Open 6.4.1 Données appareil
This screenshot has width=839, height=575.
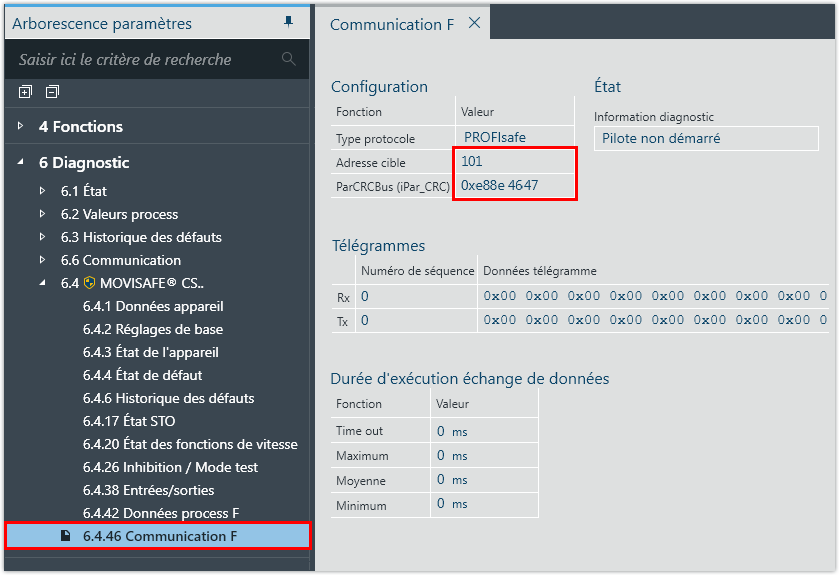(x=153, y=306)
